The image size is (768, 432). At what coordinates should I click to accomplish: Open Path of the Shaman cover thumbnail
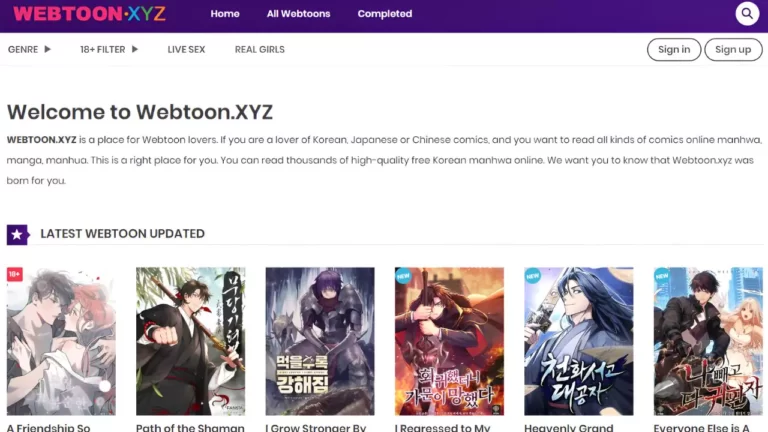click(x=191, y=341)
